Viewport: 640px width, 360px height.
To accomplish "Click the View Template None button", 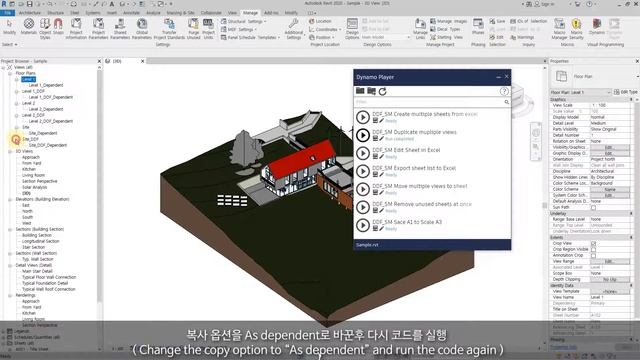I will 610,291.
